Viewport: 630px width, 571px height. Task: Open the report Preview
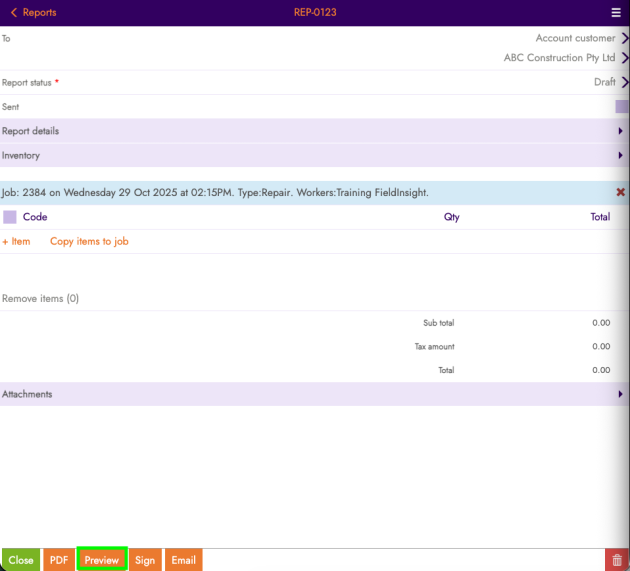tap(102, 560)
